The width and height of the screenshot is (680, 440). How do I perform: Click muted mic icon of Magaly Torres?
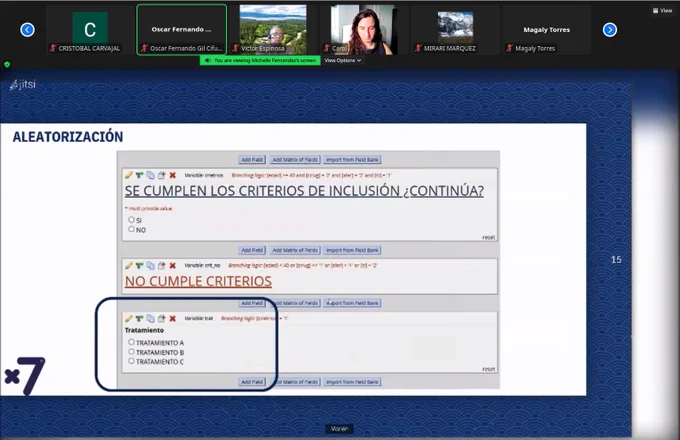coord(510,48)
